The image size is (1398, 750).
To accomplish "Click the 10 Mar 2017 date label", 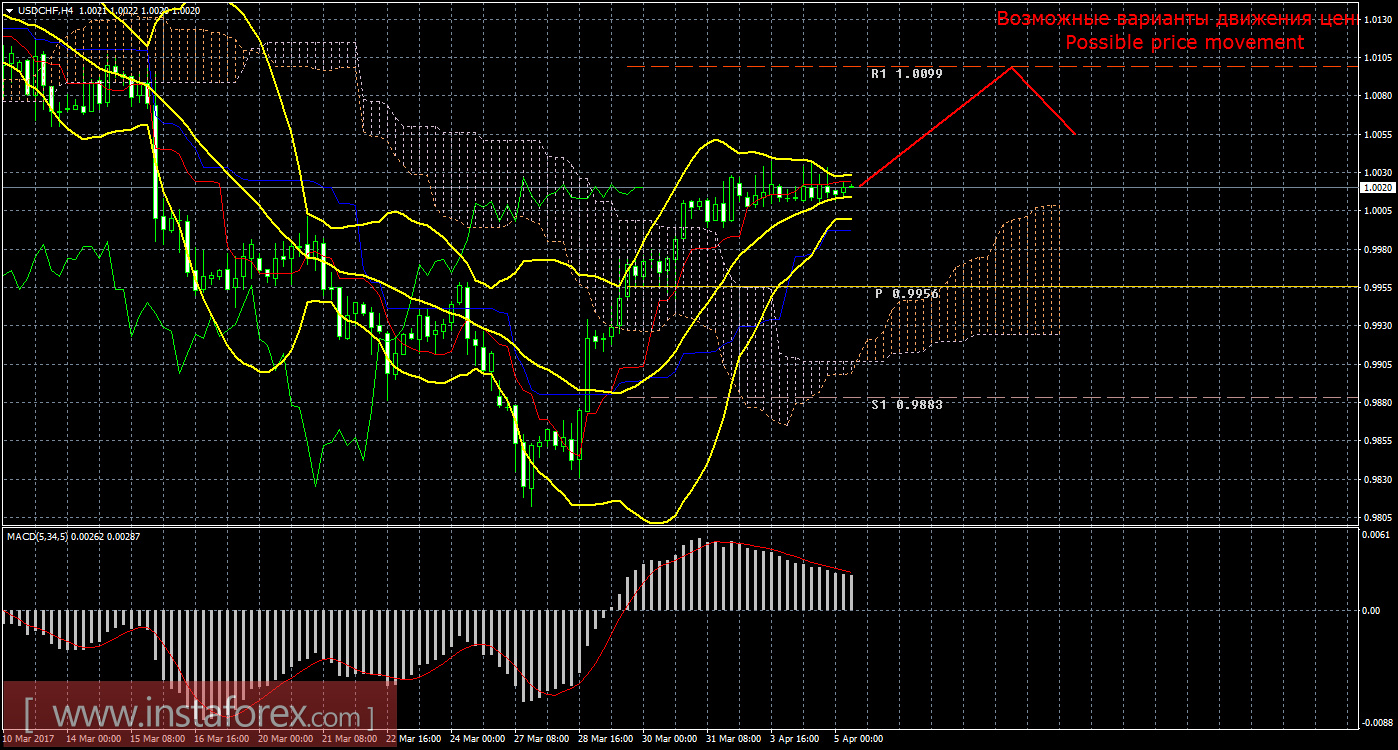I will click(28, 740).
